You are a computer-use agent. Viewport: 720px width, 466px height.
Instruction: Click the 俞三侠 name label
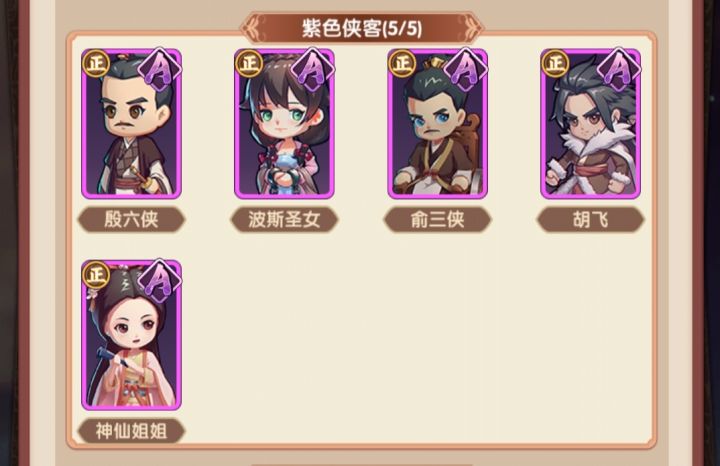click(x=438, y=219)
